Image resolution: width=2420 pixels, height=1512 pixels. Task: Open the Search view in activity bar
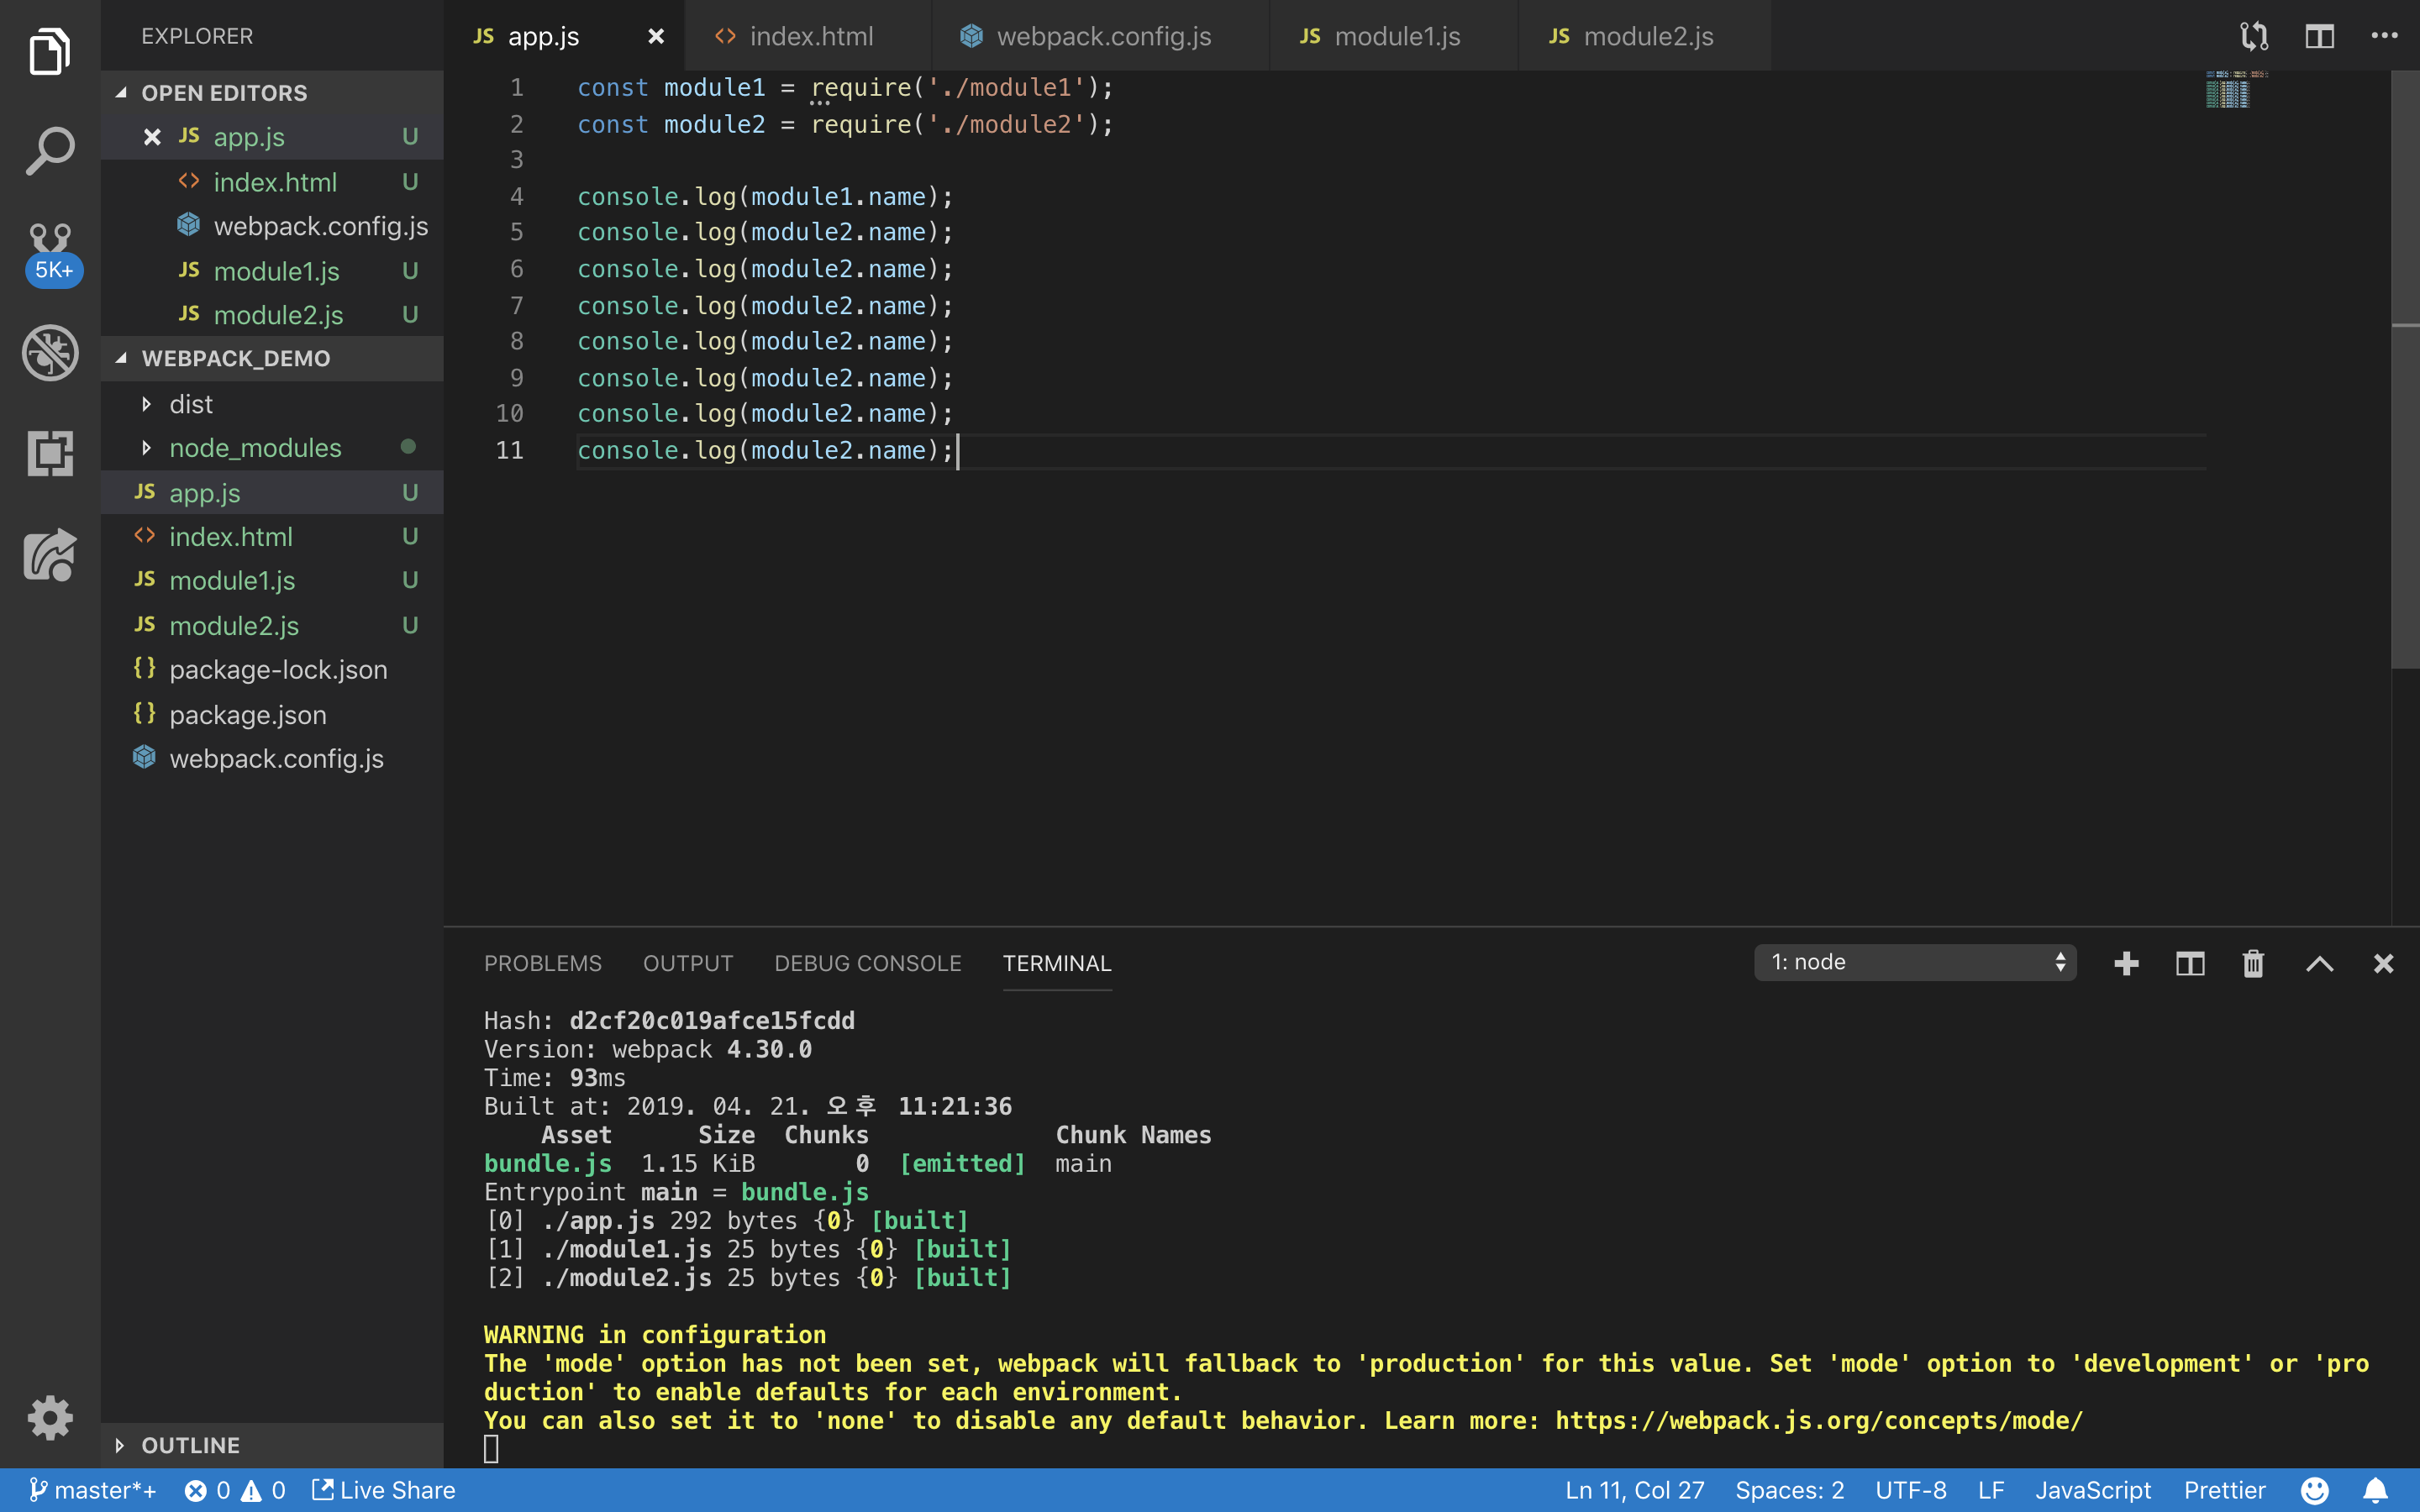click(x=50, y=152)
